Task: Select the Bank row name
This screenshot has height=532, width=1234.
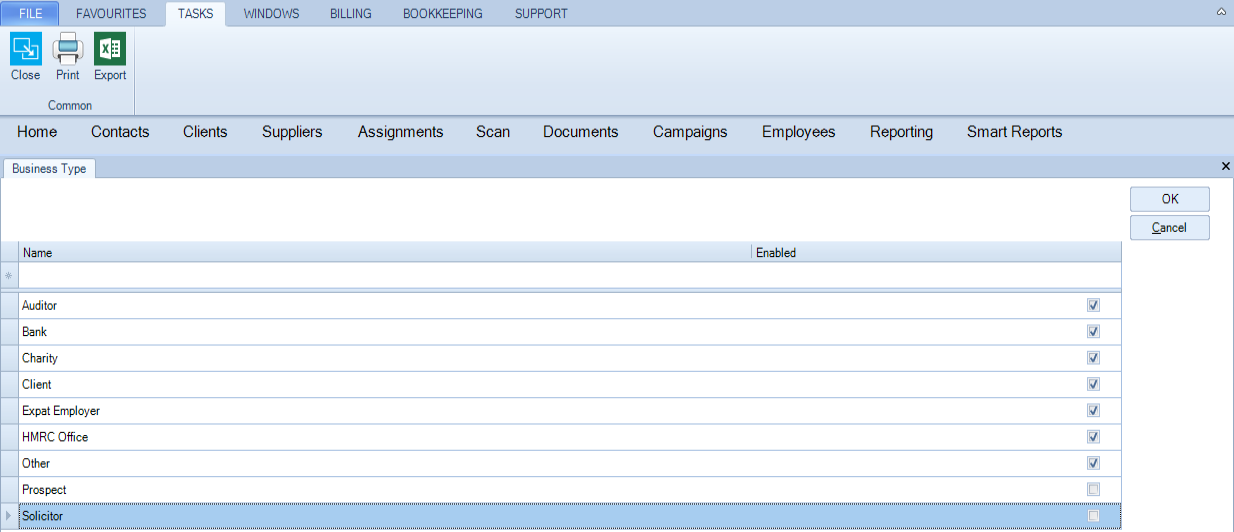Action: [34, 332]
